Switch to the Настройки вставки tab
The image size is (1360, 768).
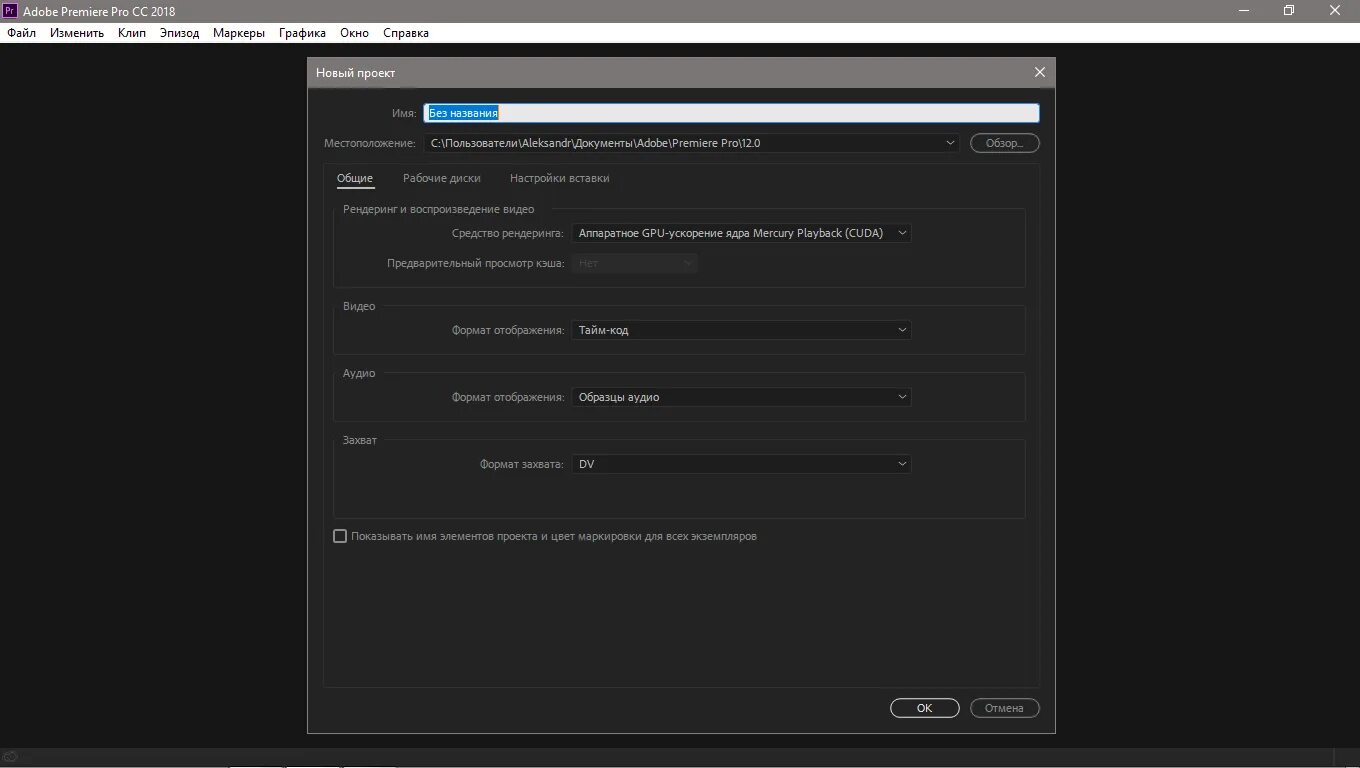click(559, 178)
